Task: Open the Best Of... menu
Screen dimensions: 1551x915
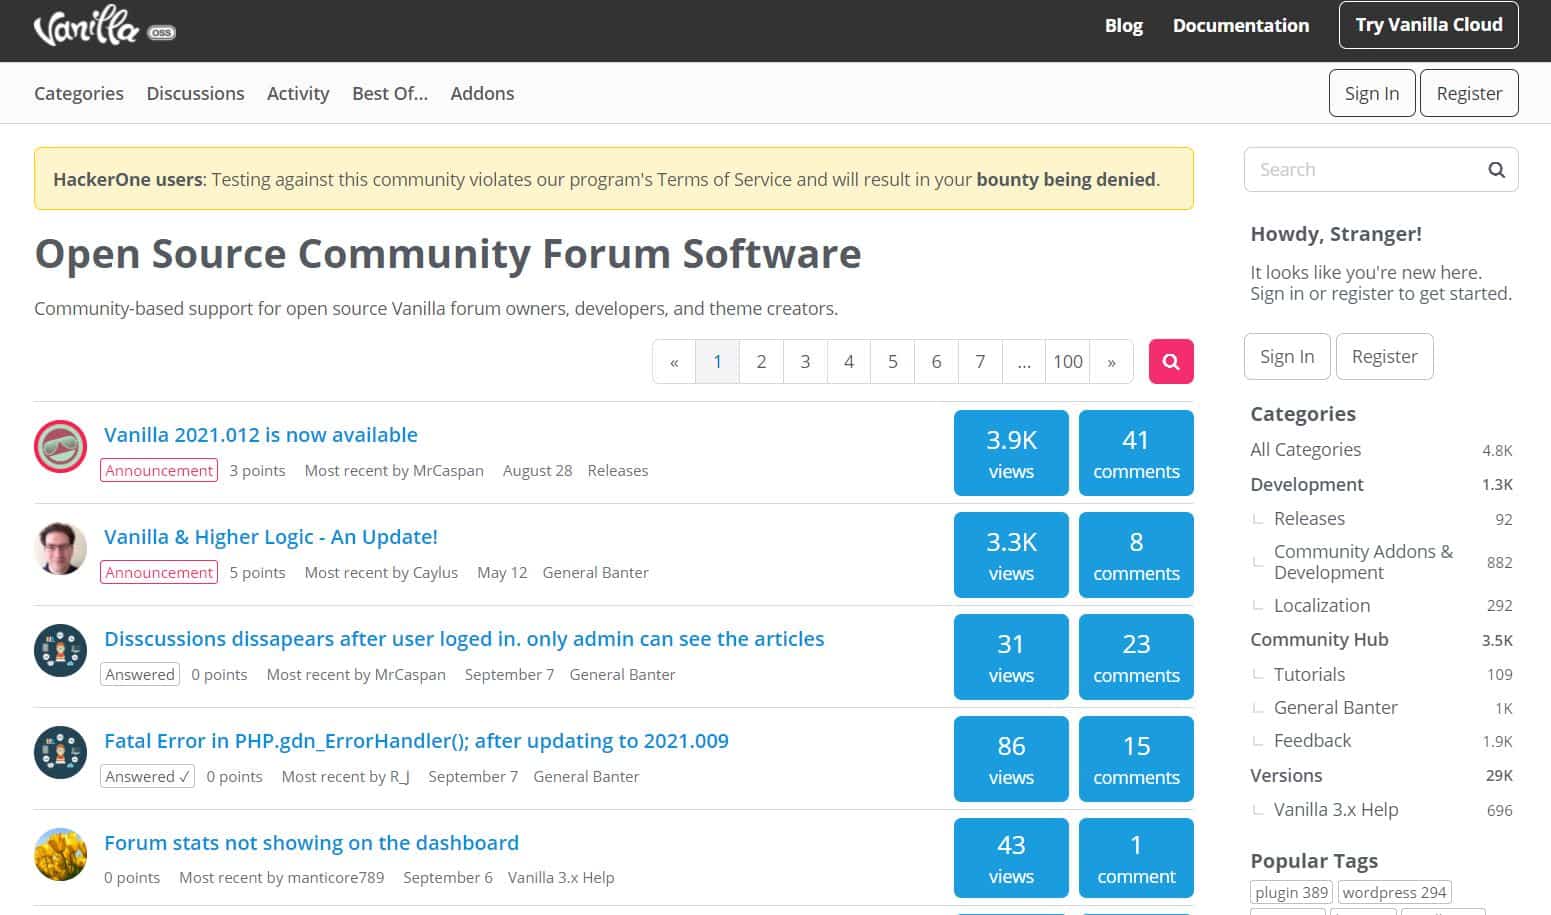Action: pos(389,93)
